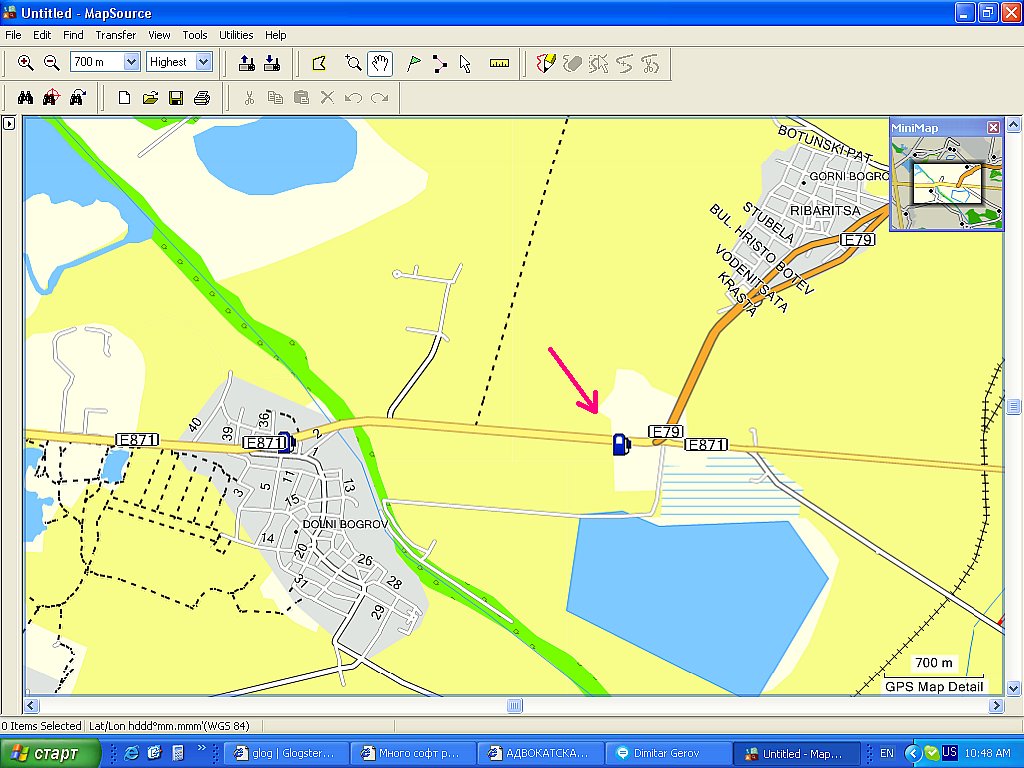Open the 700 m zoom scale dropdown
The width and height of the screenshot is (1024, 768).
pos(131,62)
